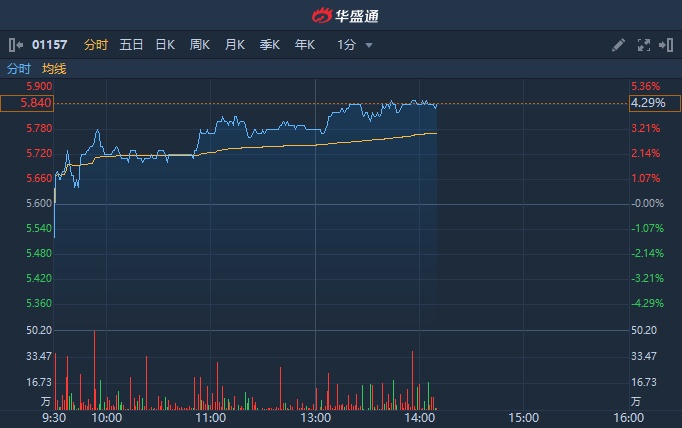Click the collapse panel icon beside 01157
This screenshot has height=428, width=682.
coord(15,45)
